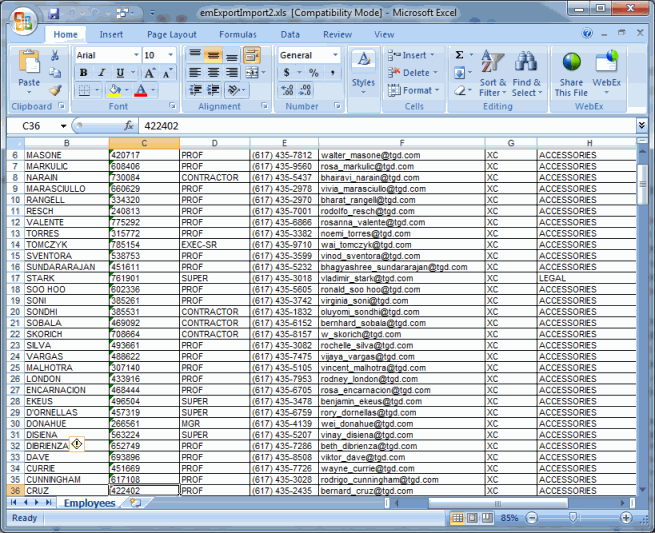Click the Office Button orb
Screen dimensions: 655x533
click(23, 21)
